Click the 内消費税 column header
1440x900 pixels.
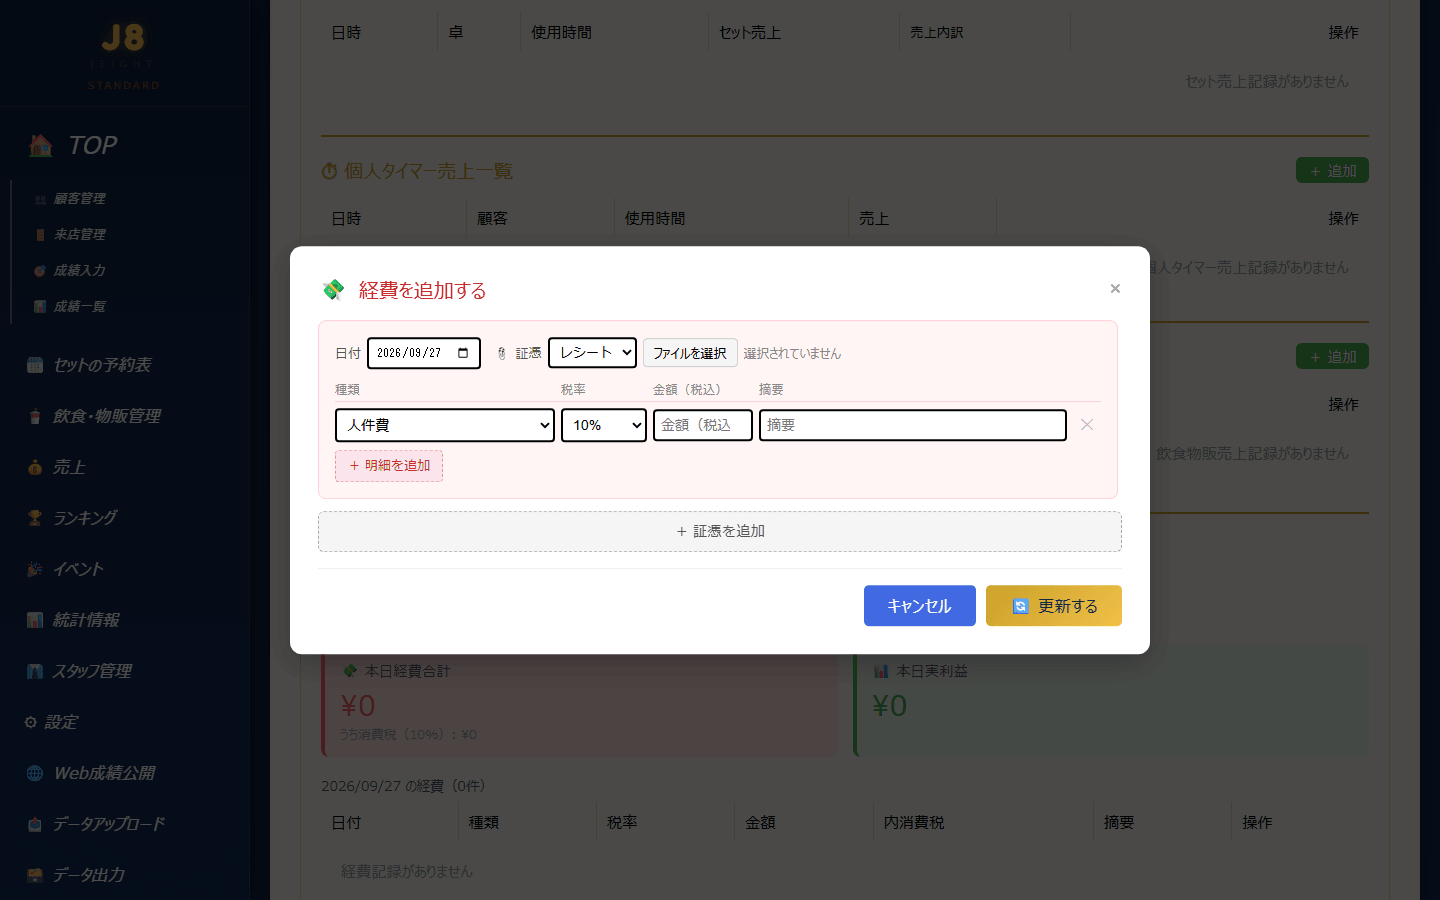914,823
